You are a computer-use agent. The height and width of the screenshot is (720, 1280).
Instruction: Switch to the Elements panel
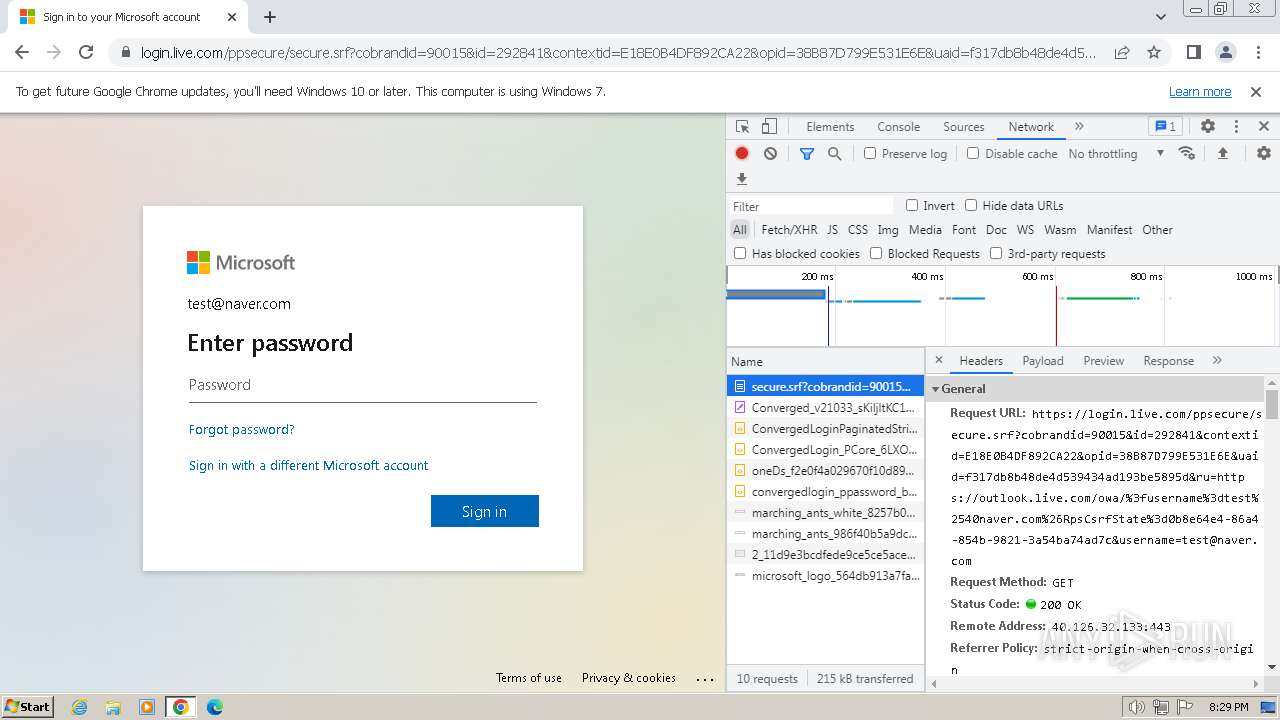(830, 127)
